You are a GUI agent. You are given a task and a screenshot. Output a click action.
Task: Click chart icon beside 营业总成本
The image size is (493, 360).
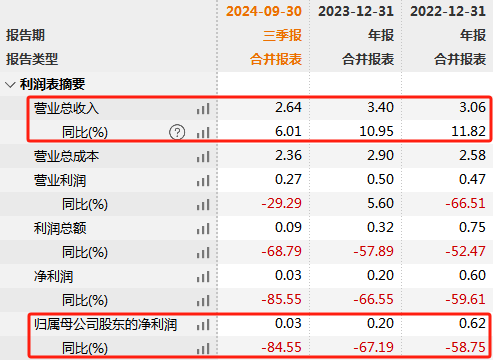[203, 157]
